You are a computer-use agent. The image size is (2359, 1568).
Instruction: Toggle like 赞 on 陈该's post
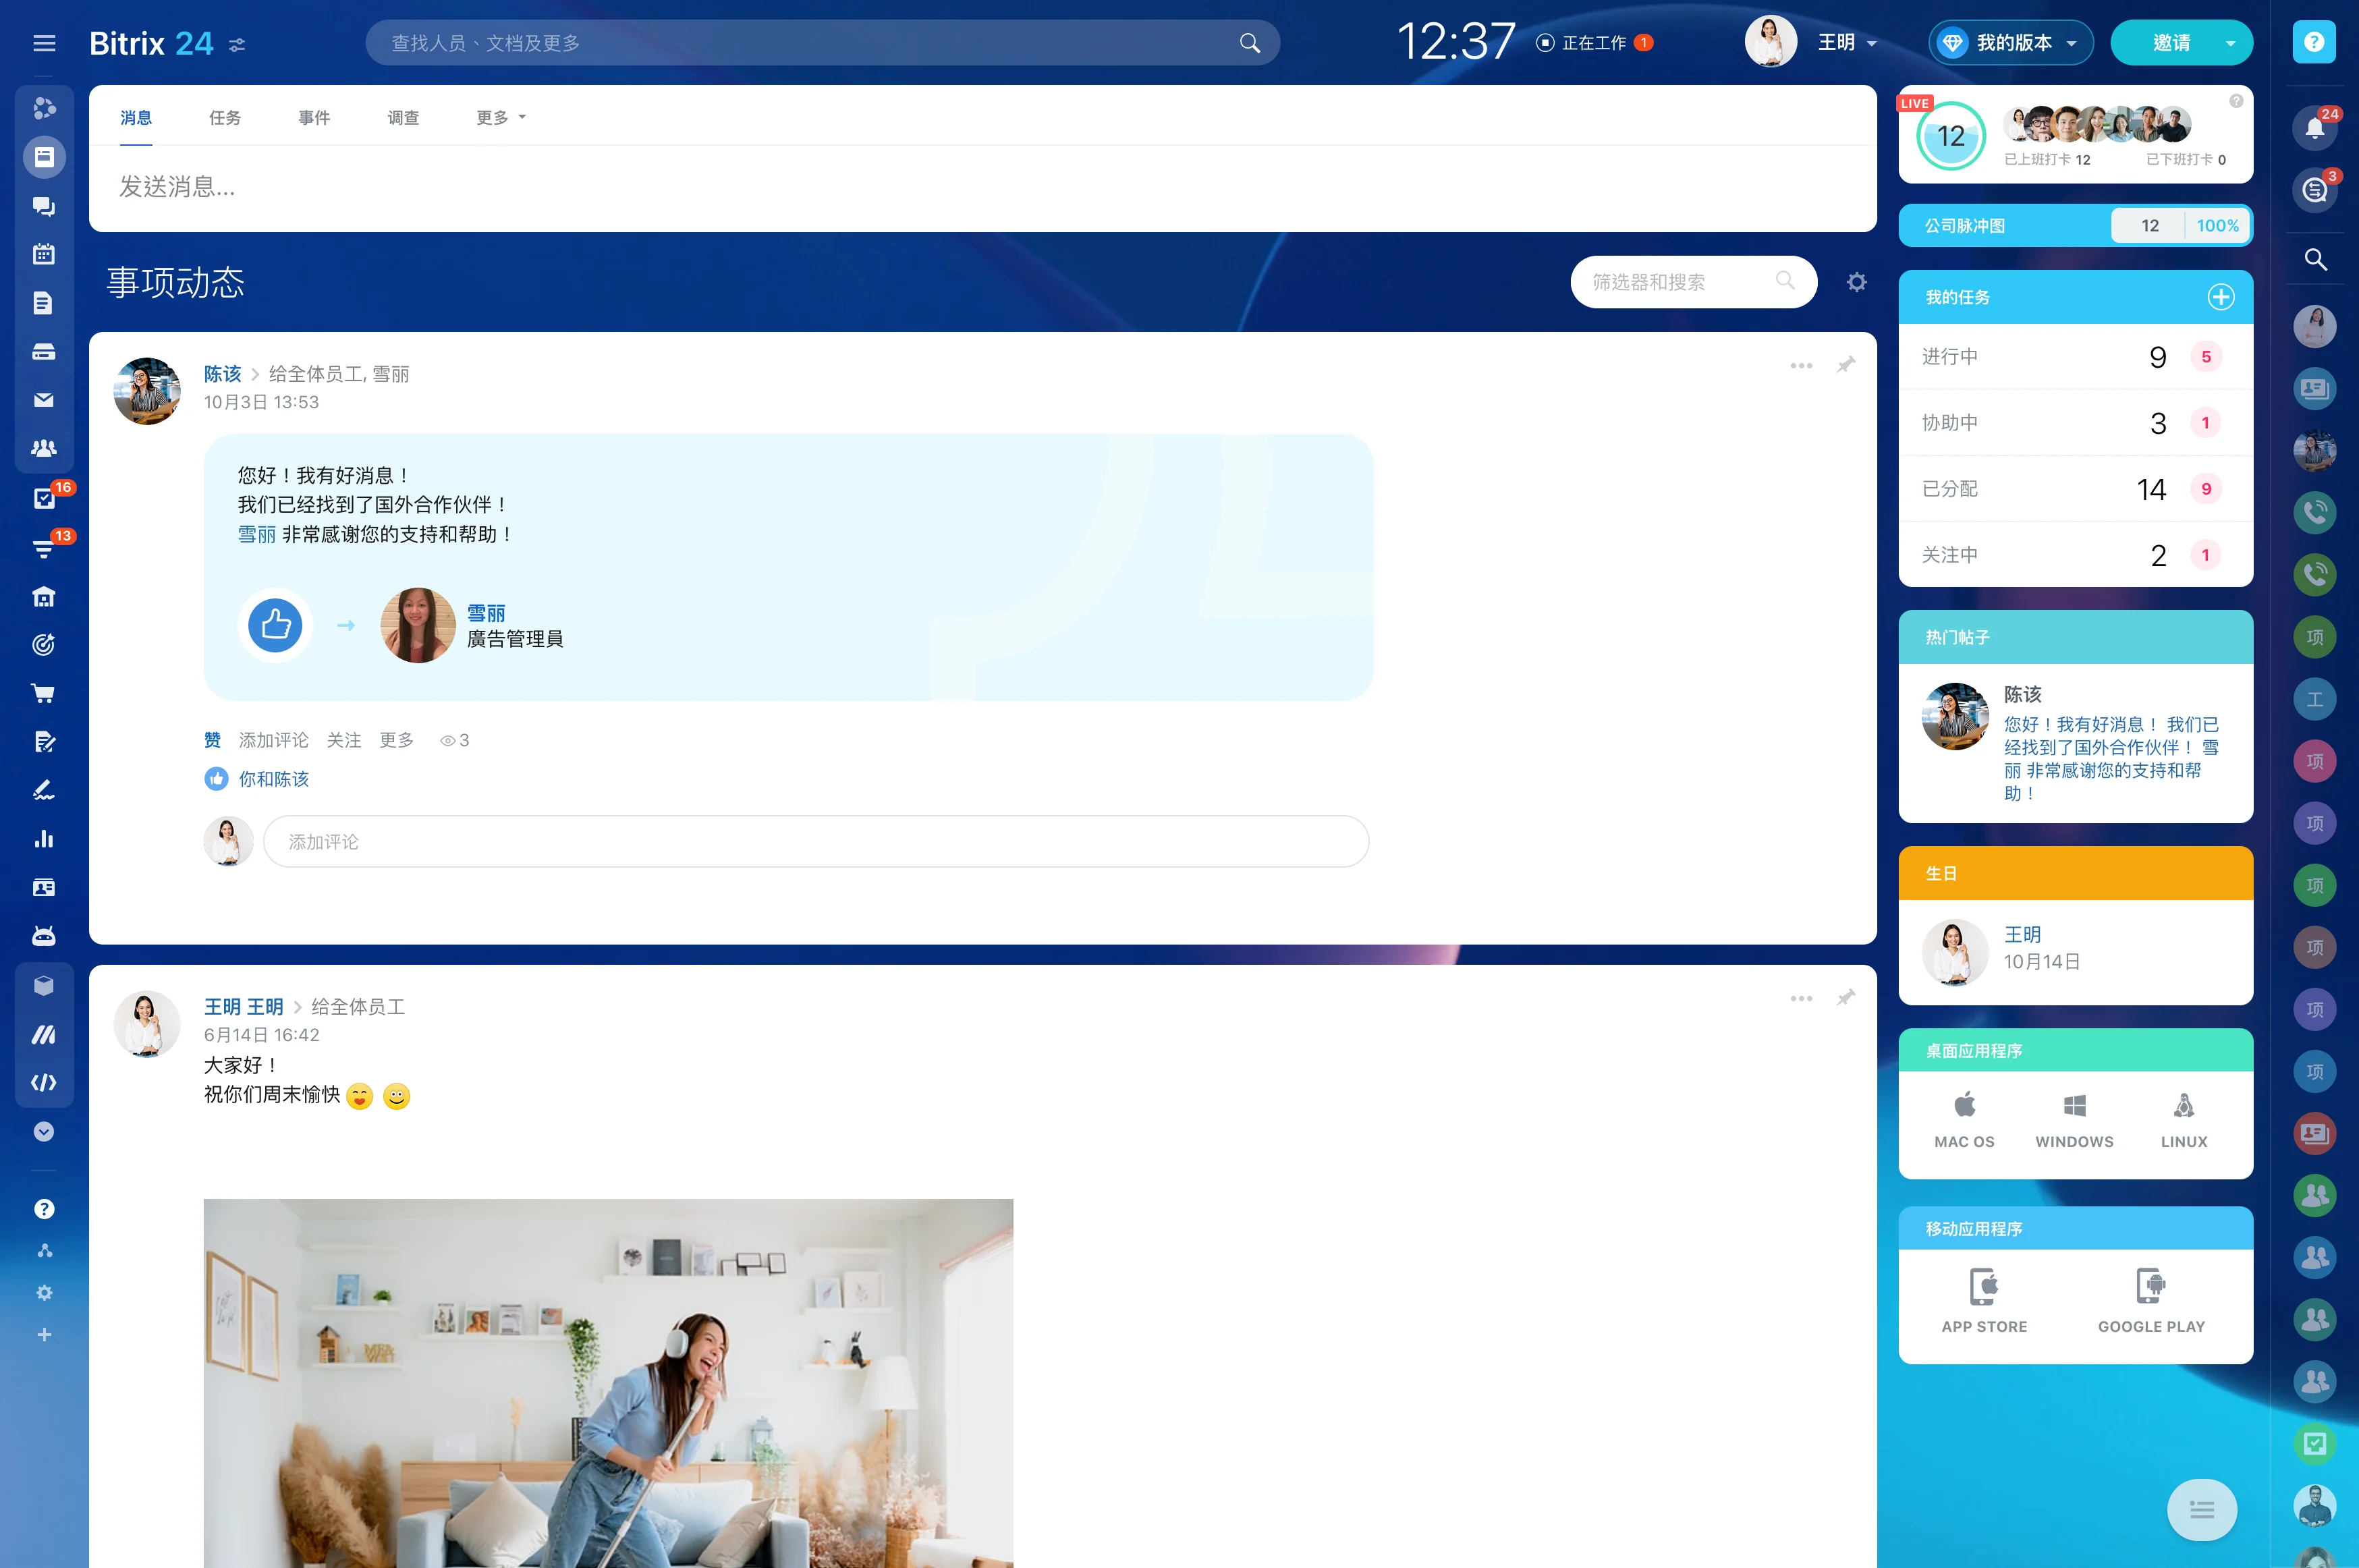[212, 740]
